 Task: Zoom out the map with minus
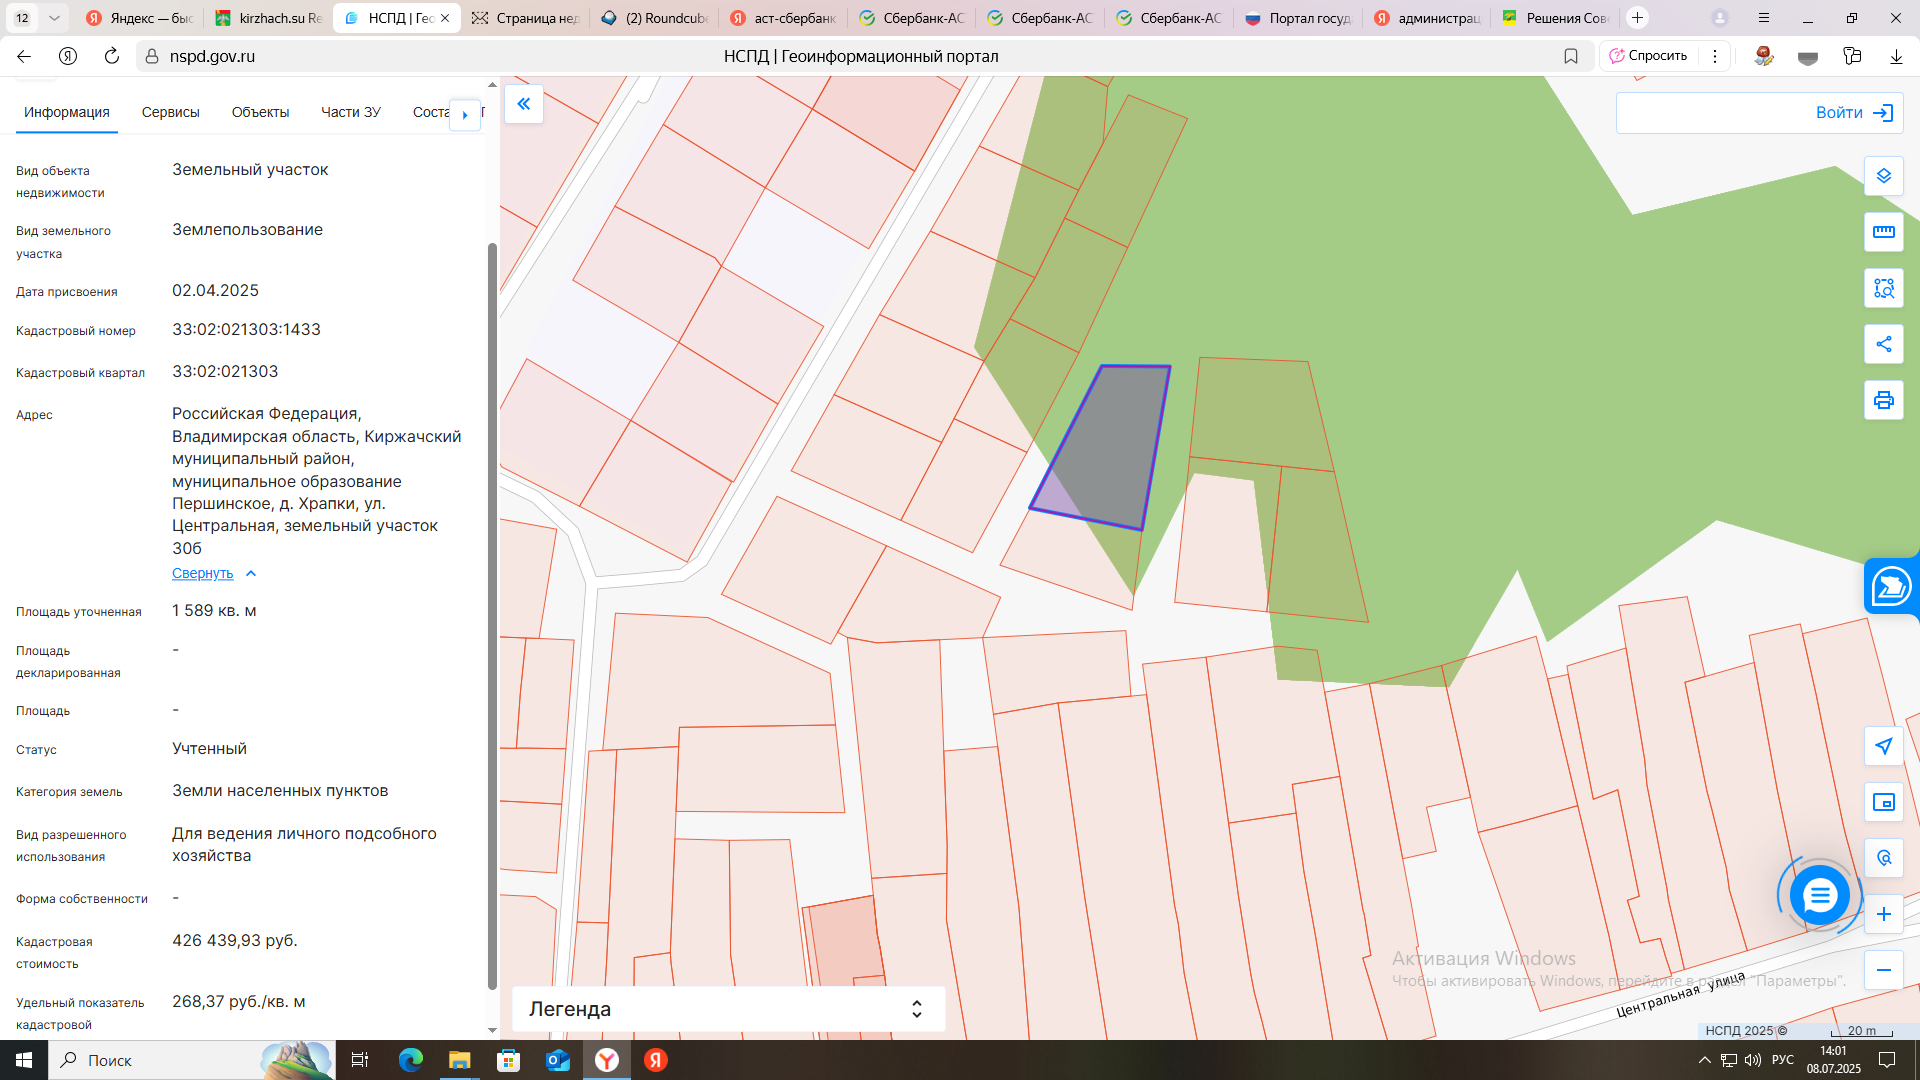pos(1883,970)
